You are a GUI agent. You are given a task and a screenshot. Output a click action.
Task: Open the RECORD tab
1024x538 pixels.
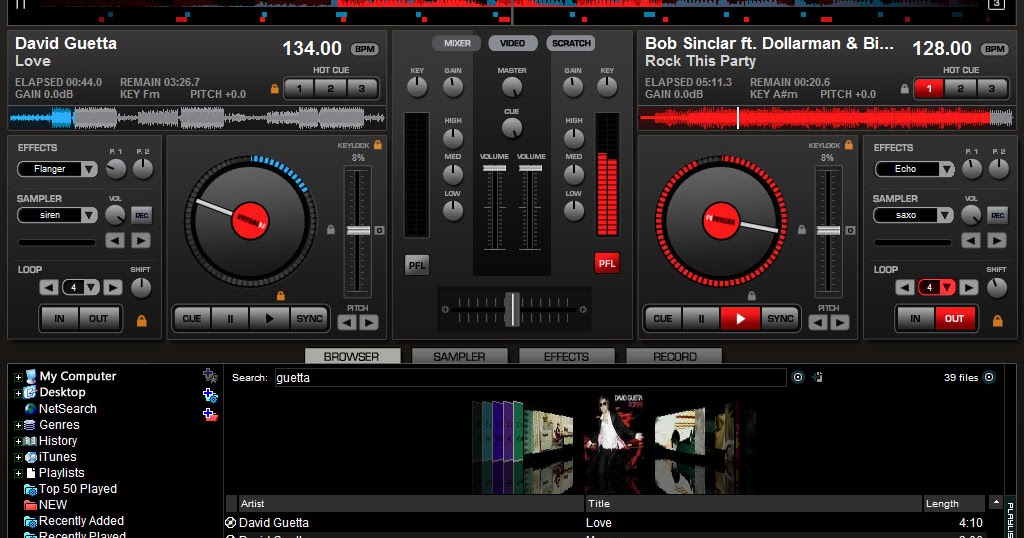pyautogui.click(x=675, y=356)
